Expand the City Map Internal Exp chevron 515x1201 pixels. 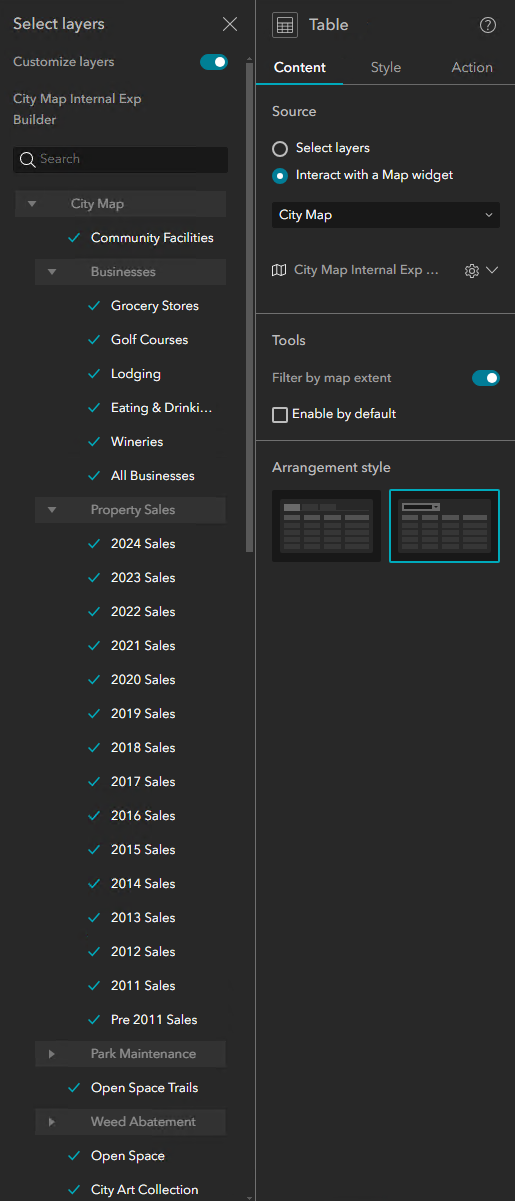click(x=491, y=271)
